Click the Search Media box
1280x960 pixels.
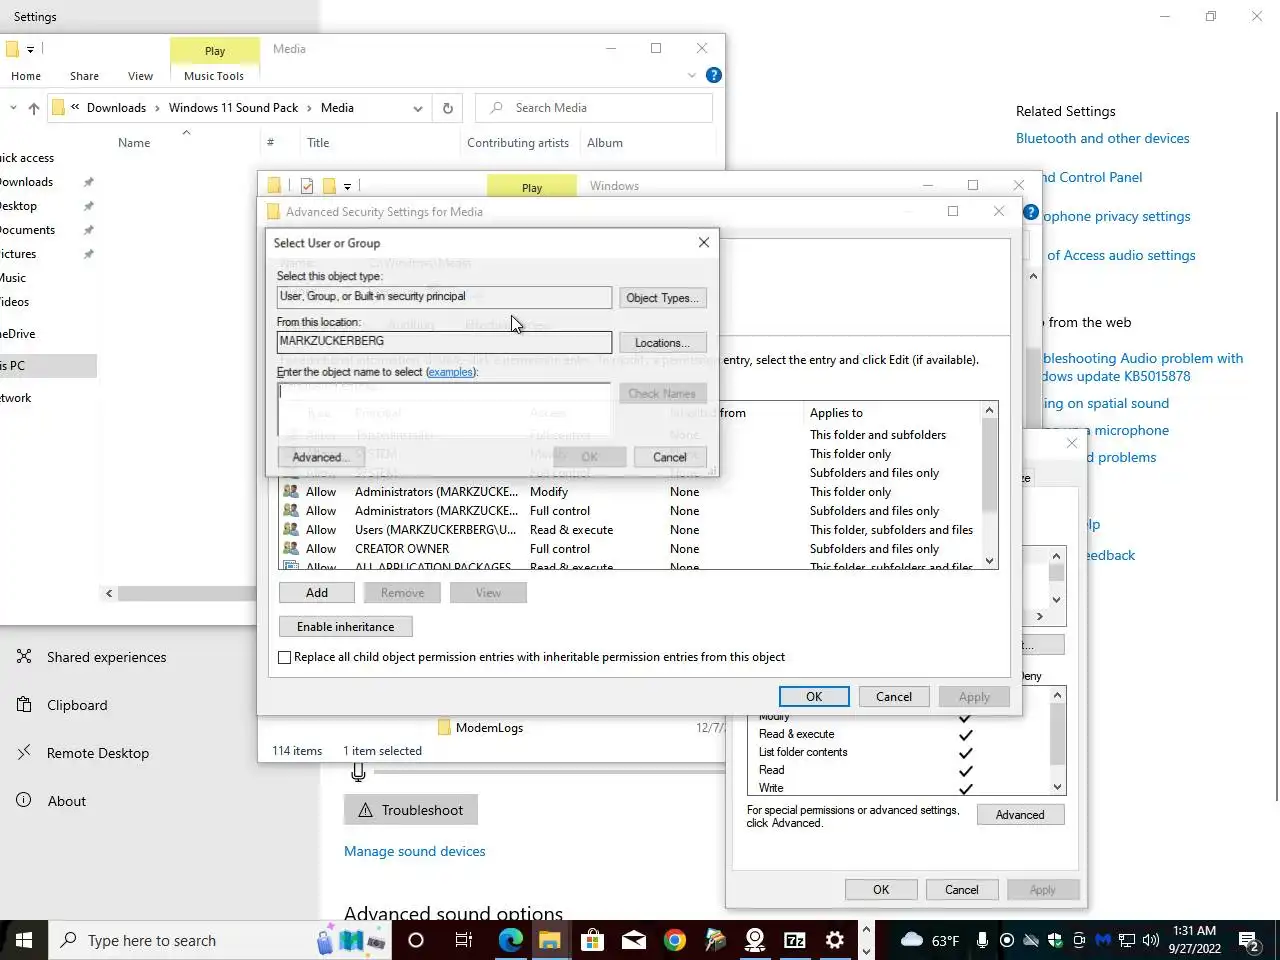coord(595,108)
